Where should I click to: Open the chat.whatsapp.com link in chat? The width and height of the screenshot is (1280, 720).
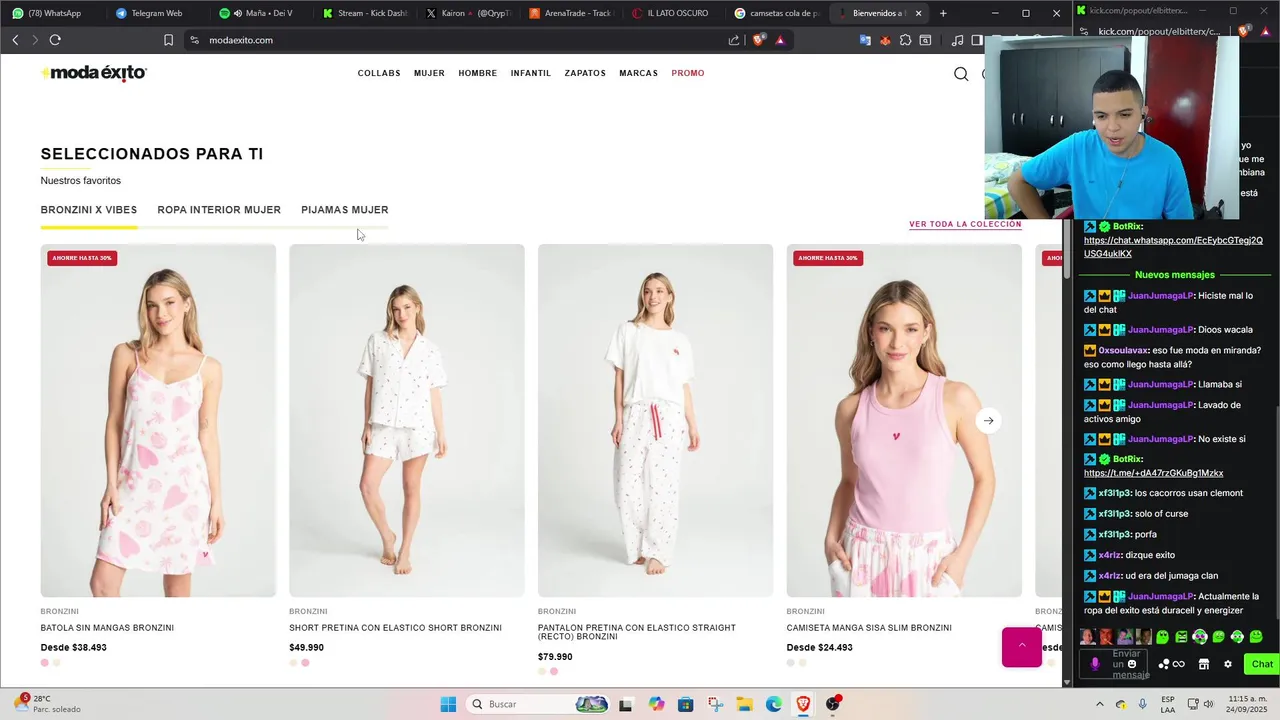tap(1173, 247)
